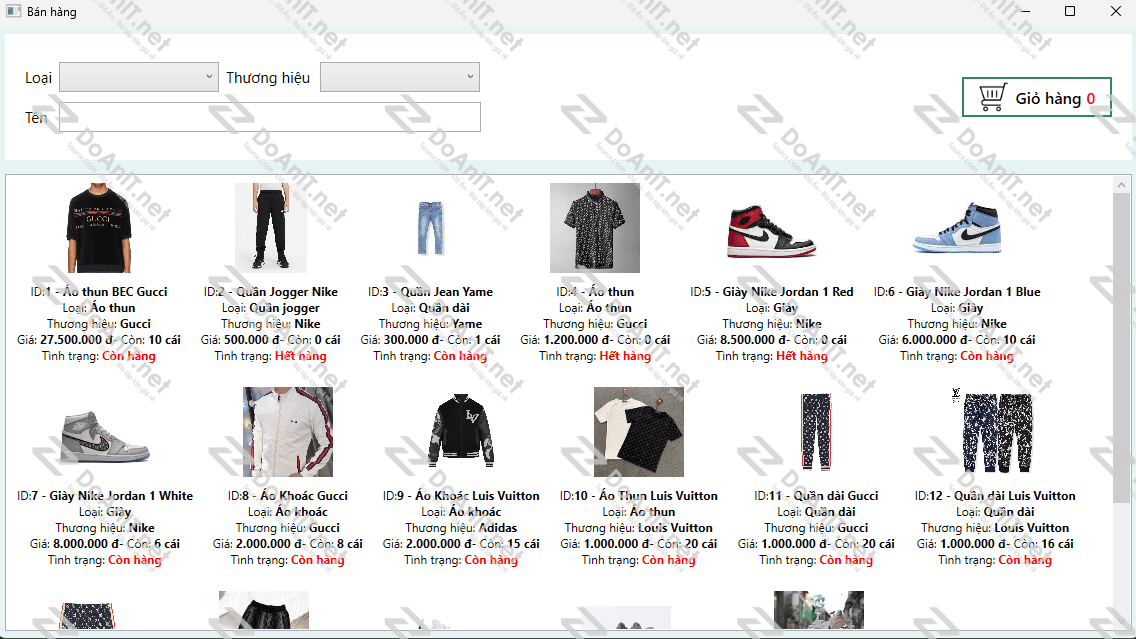Minimize the Bán hàng window

coord(1025,11)
